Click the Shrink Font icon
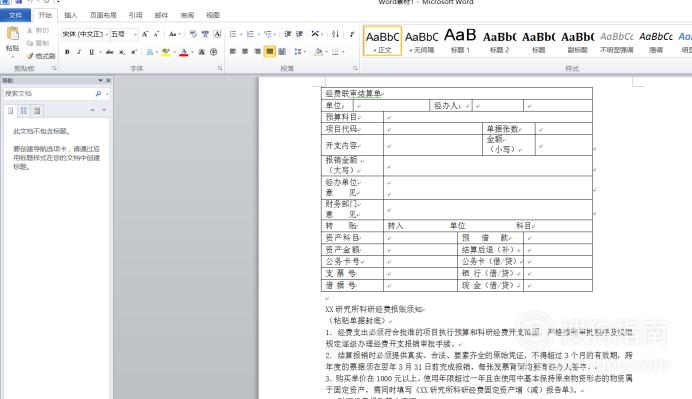The width and height of the screenshot is (692, 399). tap(156, 34)
